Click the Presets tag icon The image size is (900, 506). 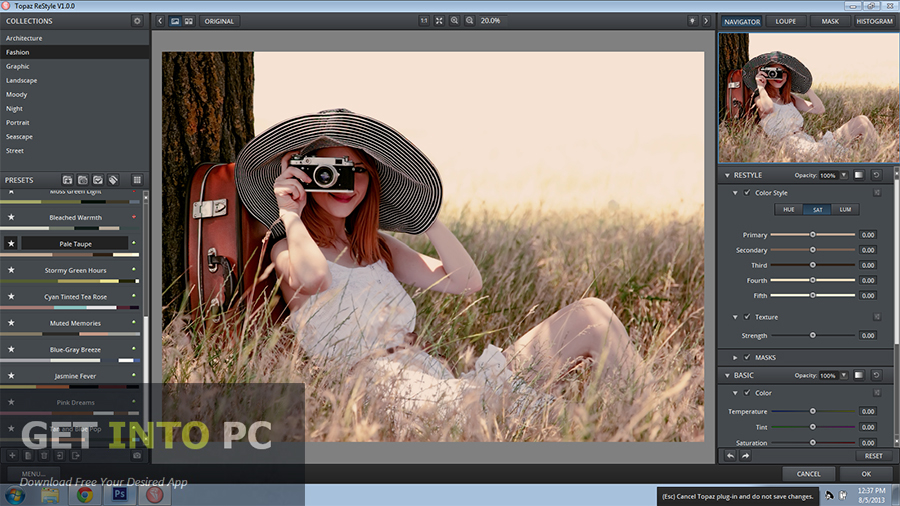(113, 180)
